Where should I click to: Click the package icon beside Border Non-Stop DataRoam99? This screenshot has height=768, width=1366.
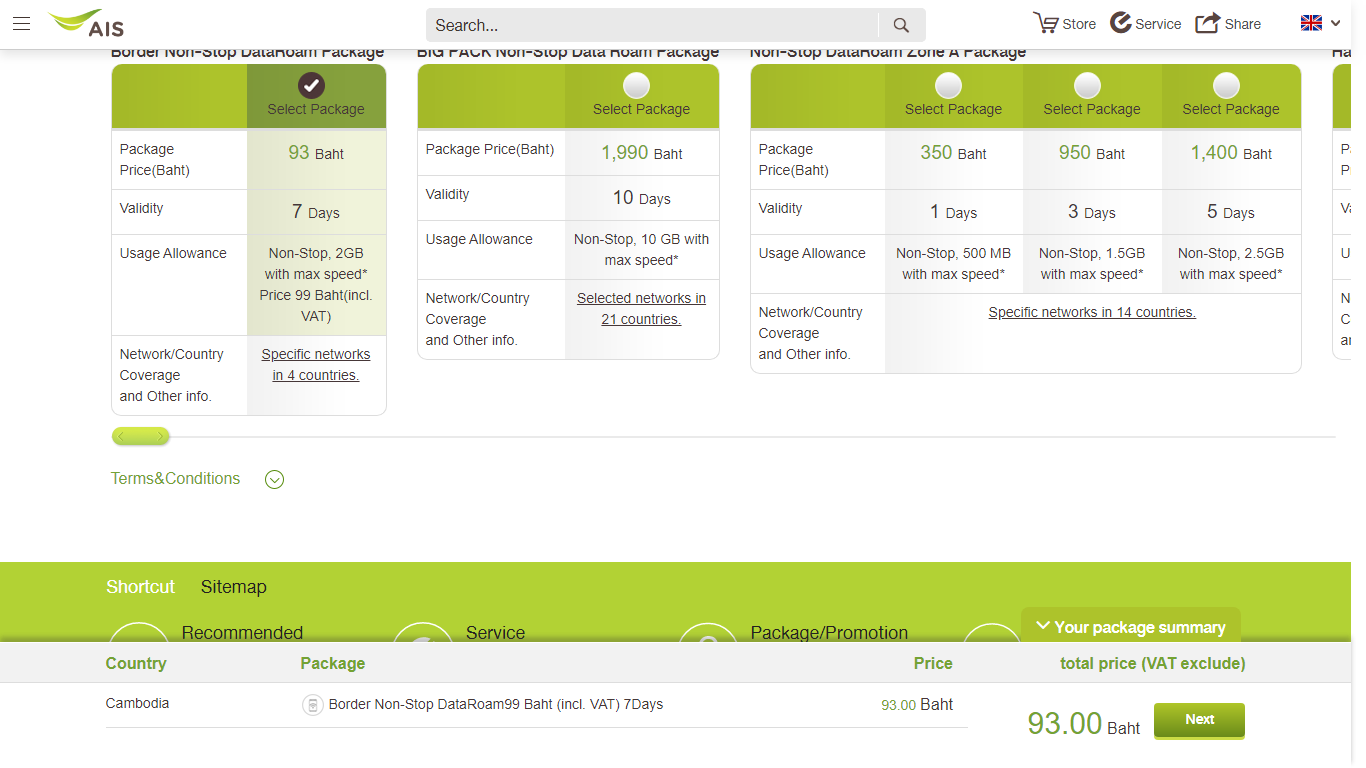click(313, 705)
